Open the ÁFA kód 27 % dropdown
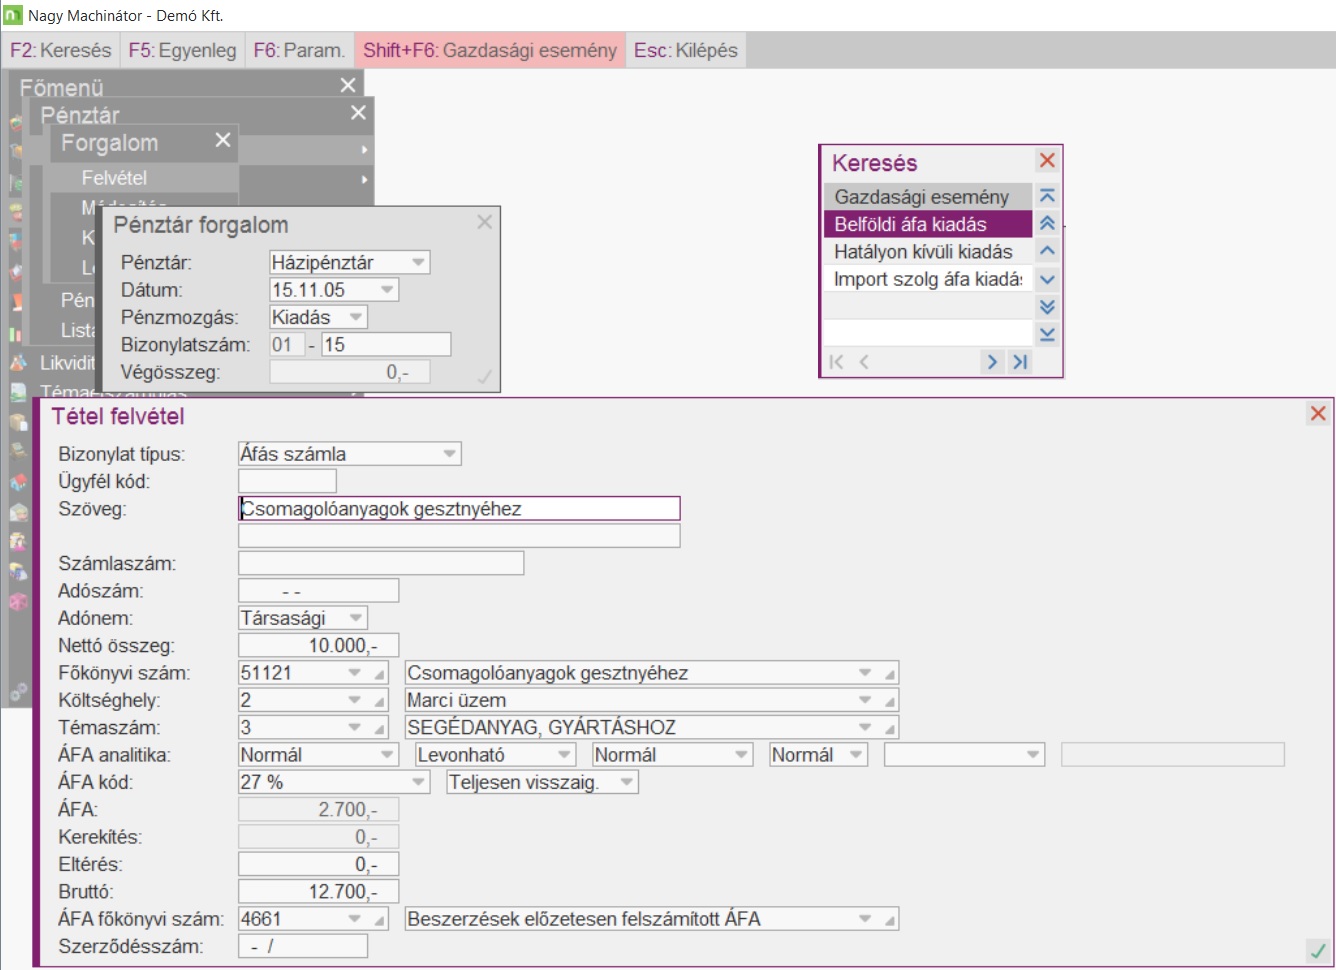The width and height of the screenshot is (1336, 970). [x=419, y=782]
